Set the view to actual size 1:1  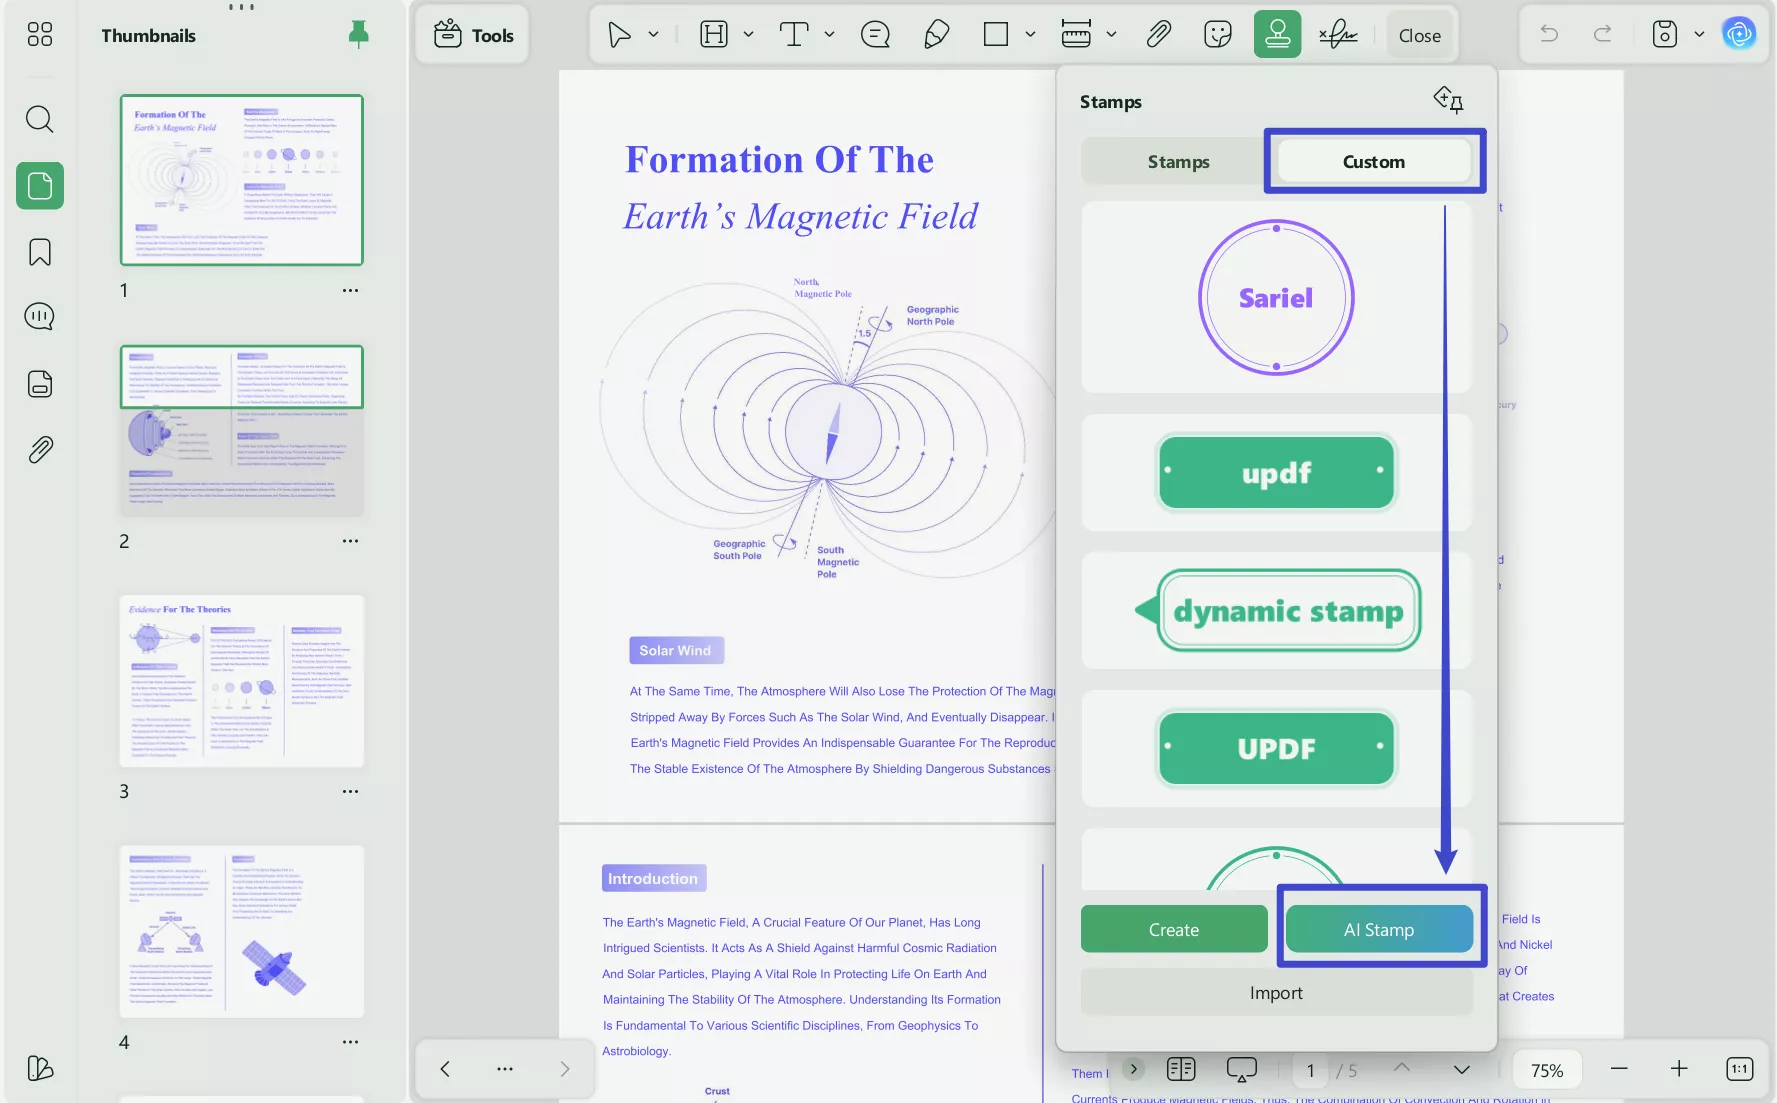[x=1739, y=1069]
